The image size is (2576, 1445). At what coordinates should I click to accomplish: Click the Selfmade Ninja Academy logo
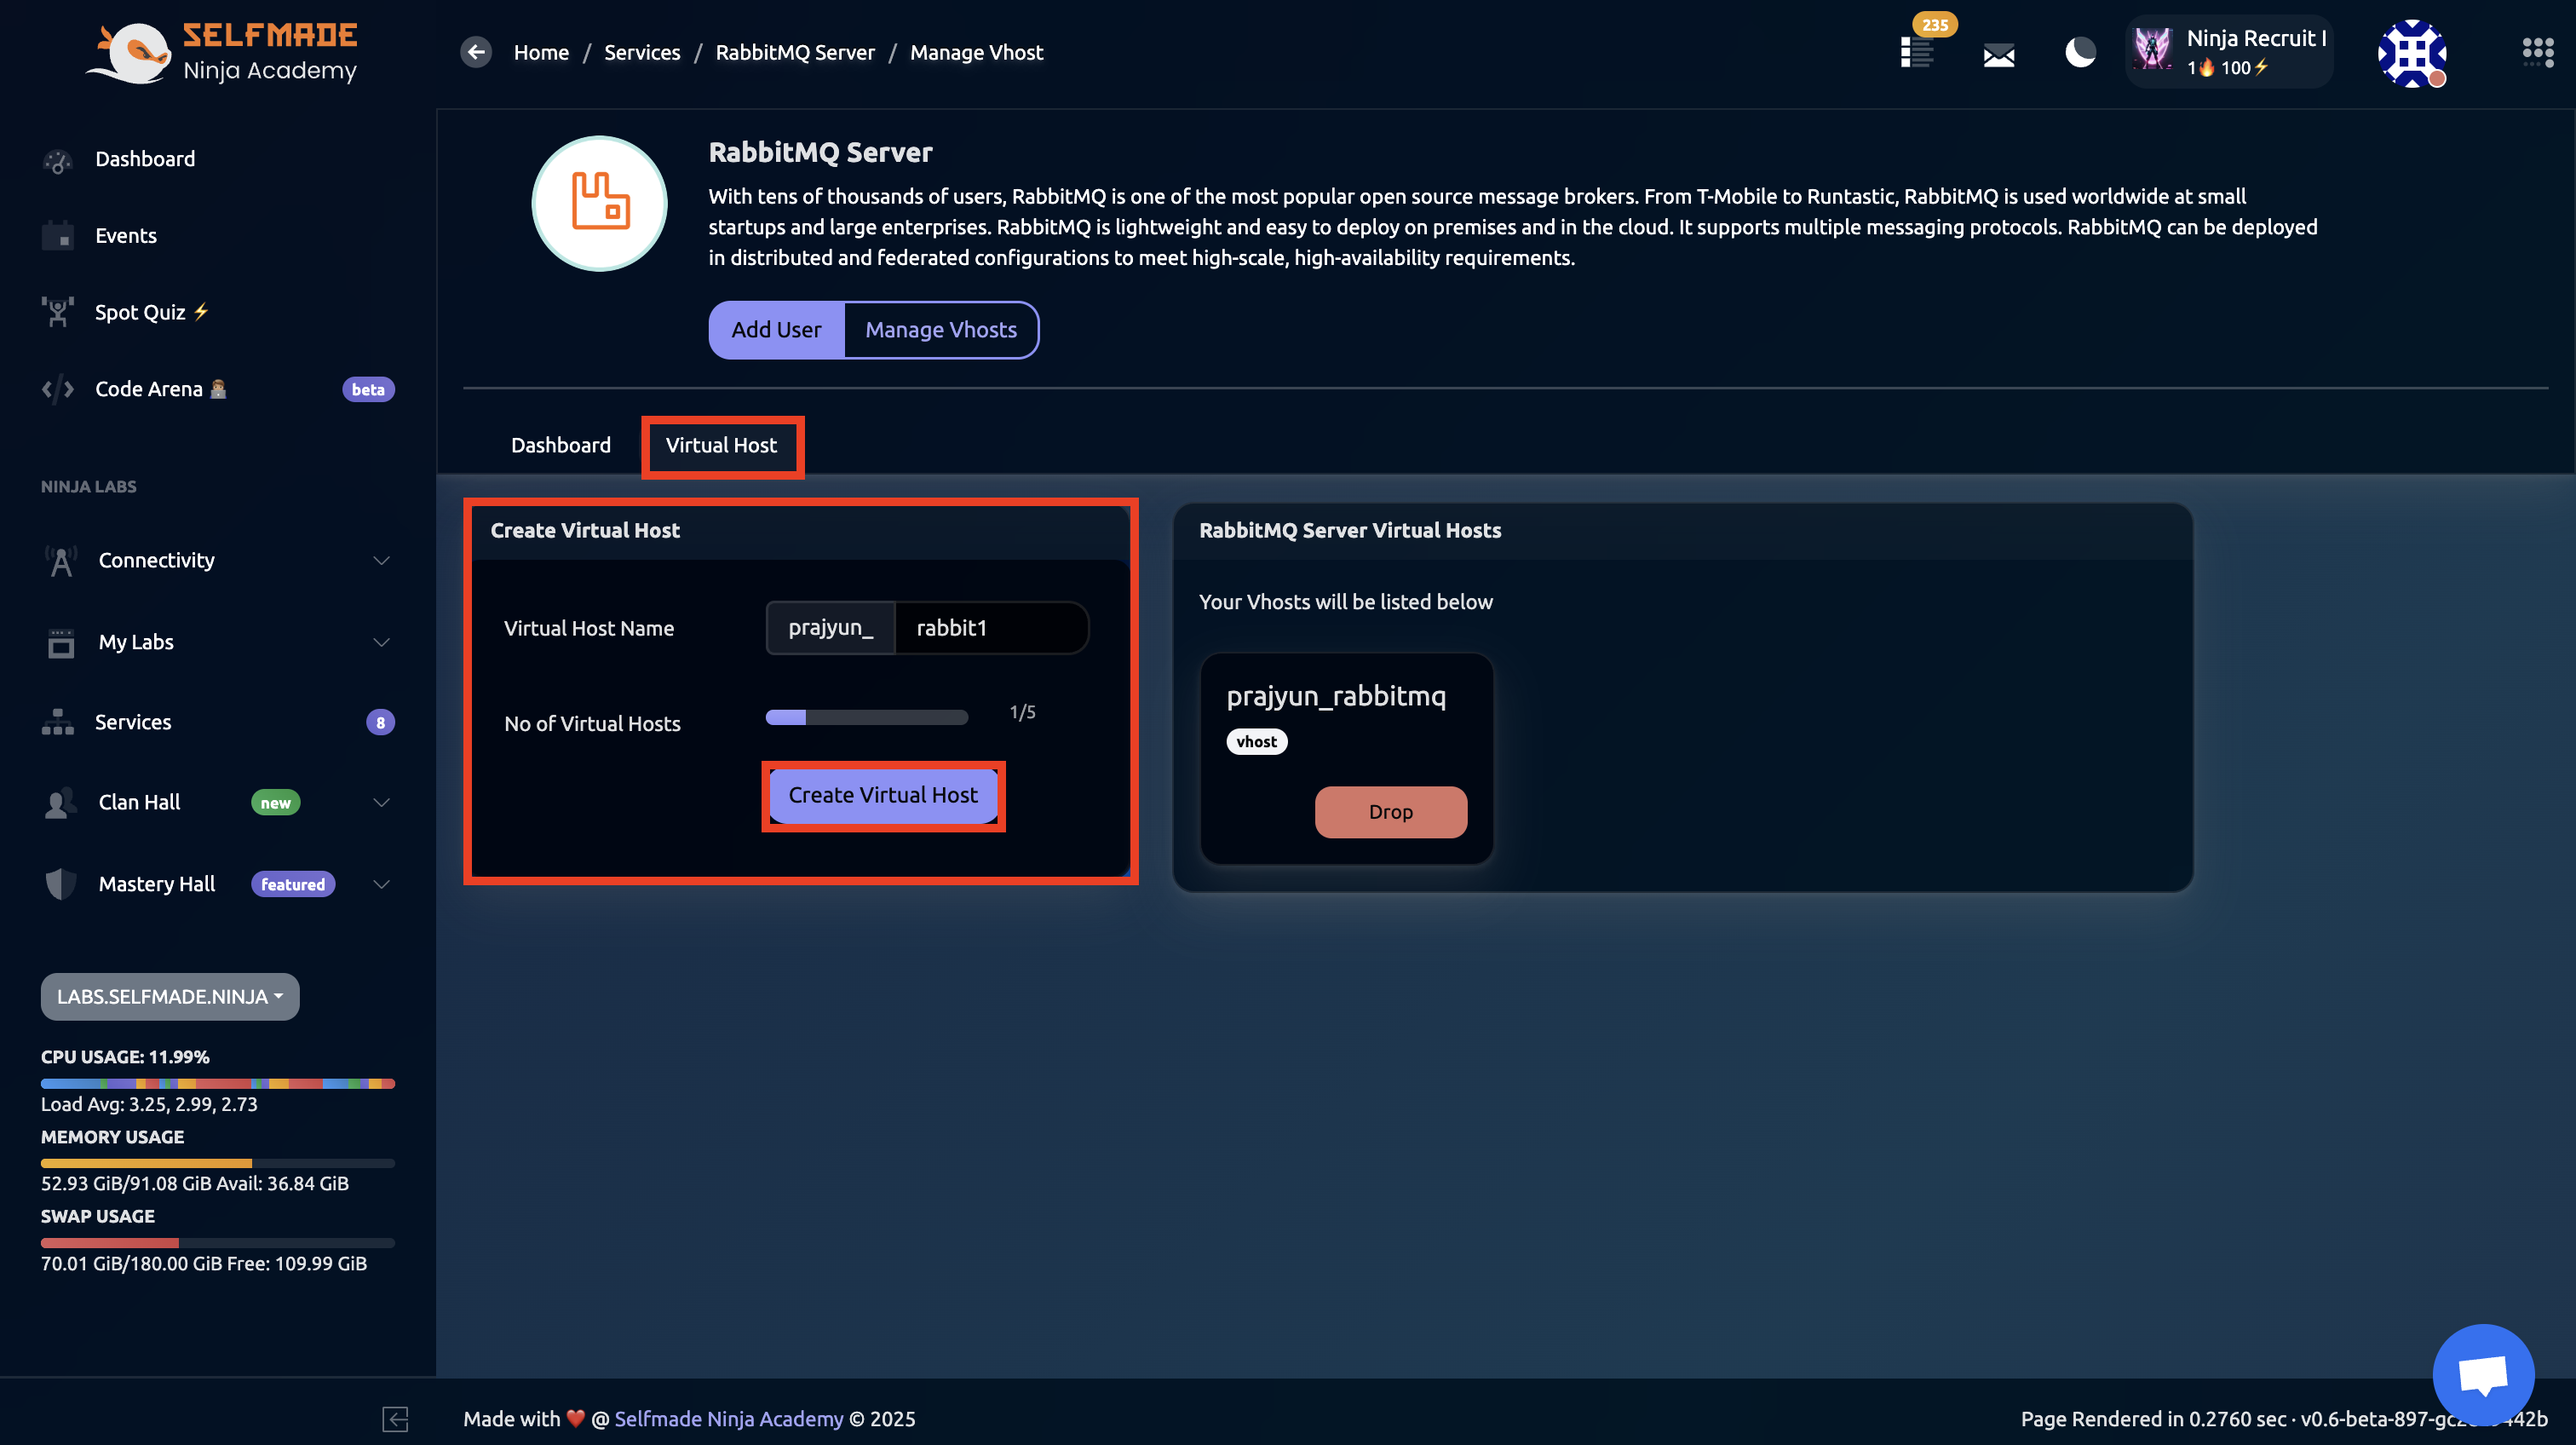[221, 52]
